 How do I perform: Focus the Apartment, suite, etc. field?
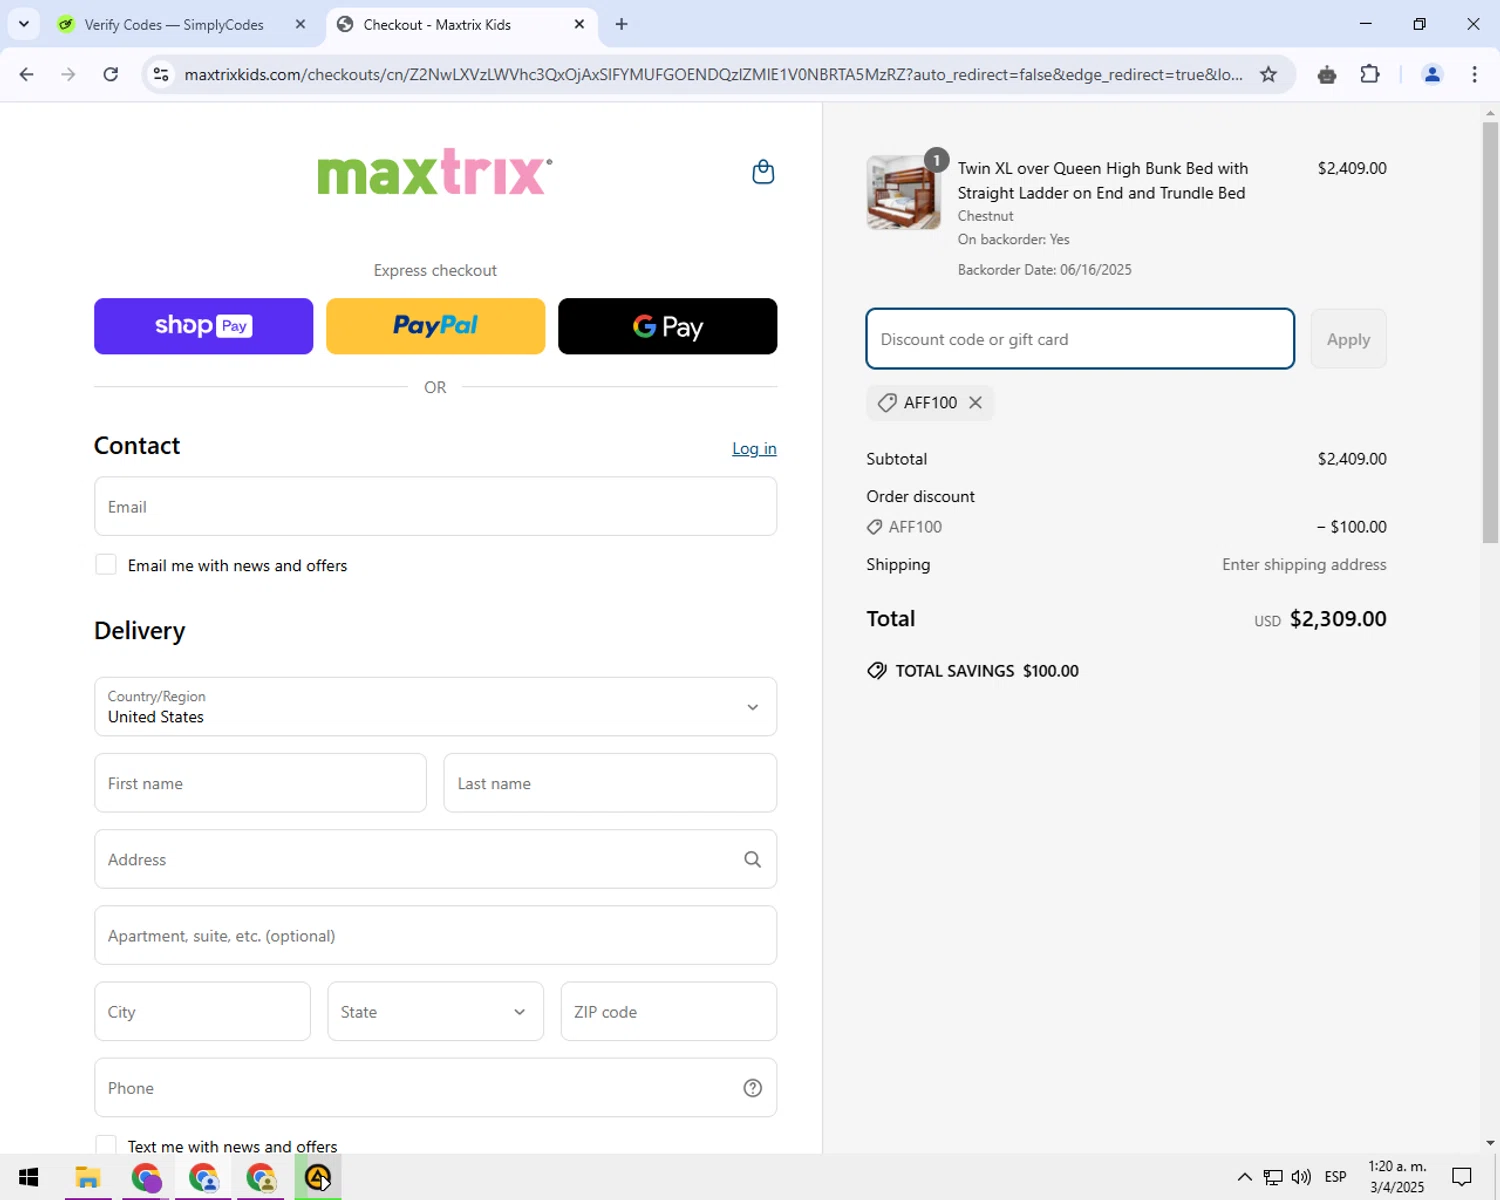tap(435, 935)
